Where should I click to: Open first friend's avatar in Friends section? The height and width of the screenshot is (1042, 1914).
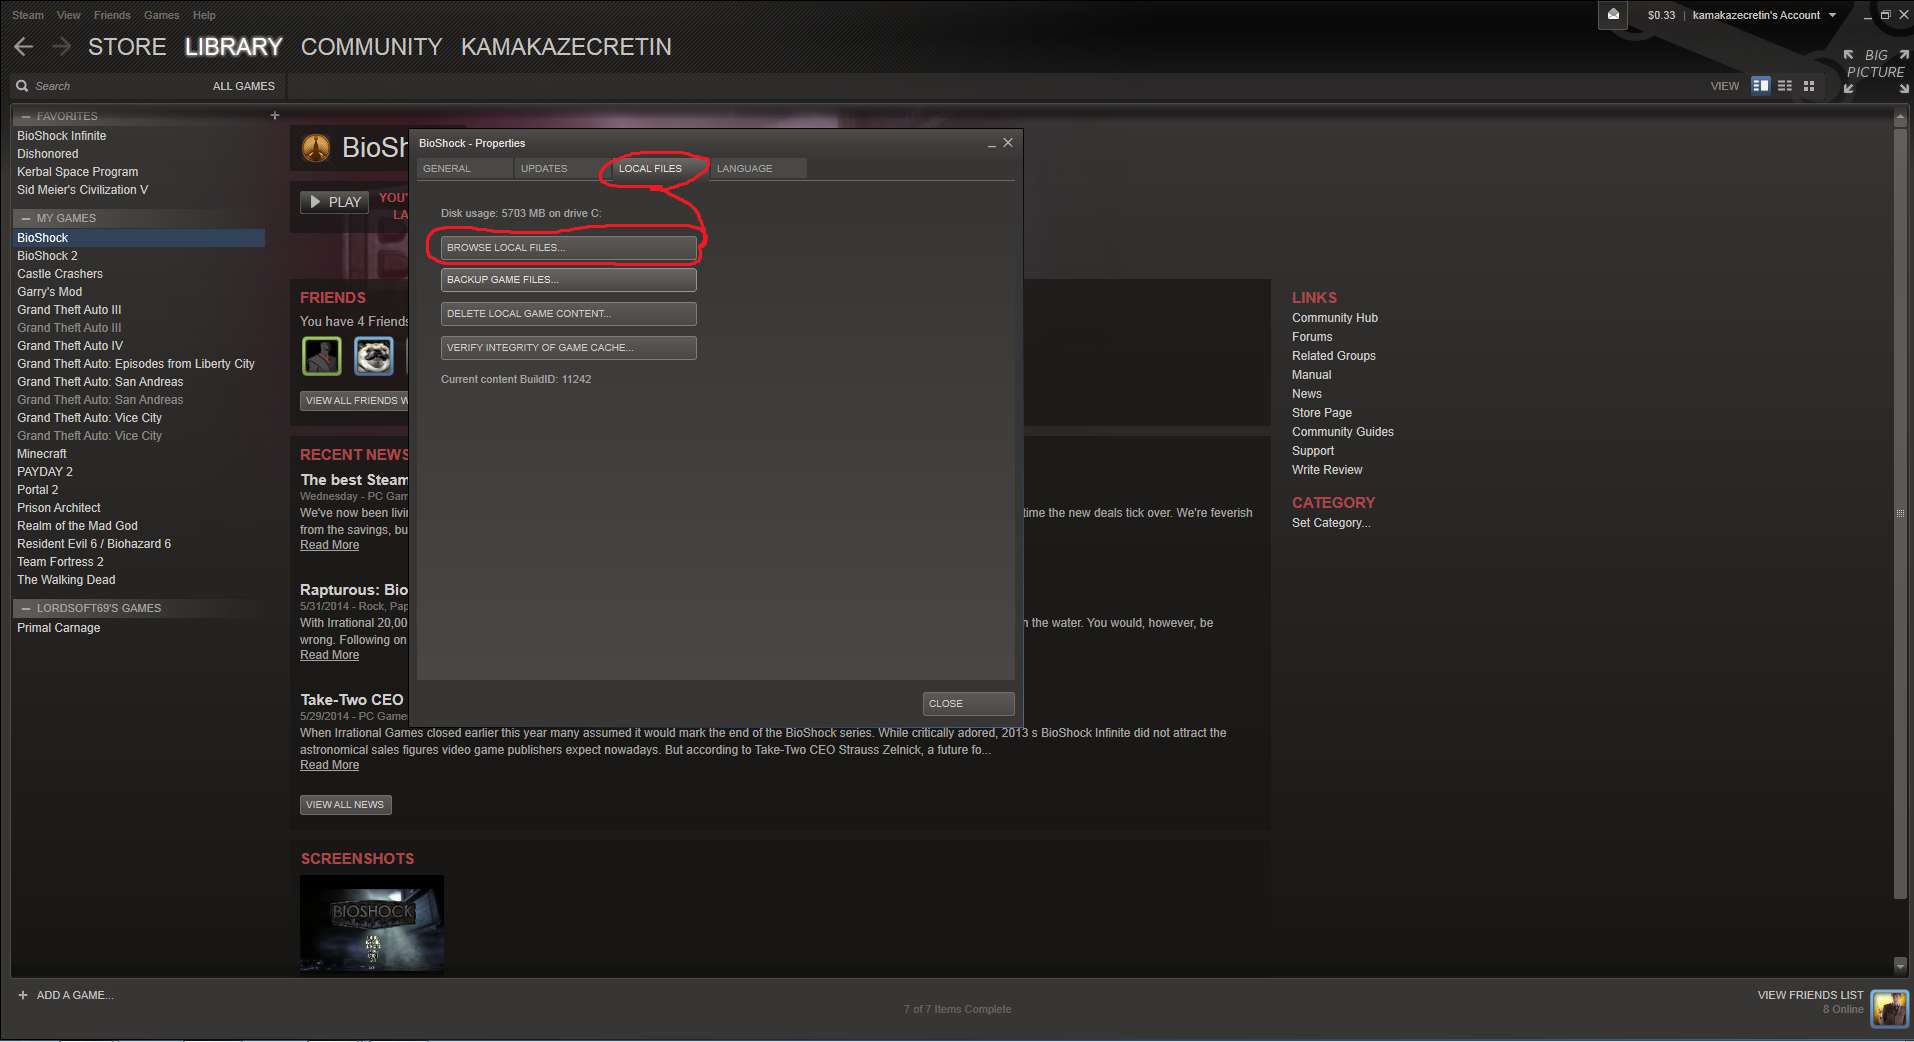(322, 356)
